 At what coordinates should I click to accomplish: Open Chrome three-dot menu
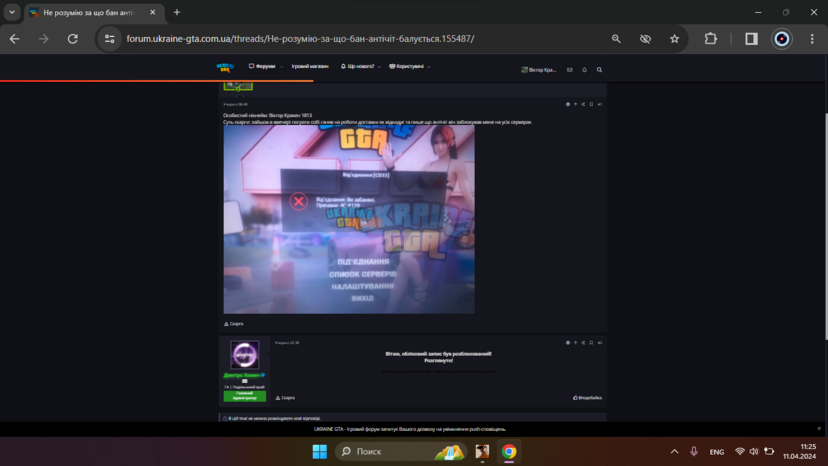812,39
